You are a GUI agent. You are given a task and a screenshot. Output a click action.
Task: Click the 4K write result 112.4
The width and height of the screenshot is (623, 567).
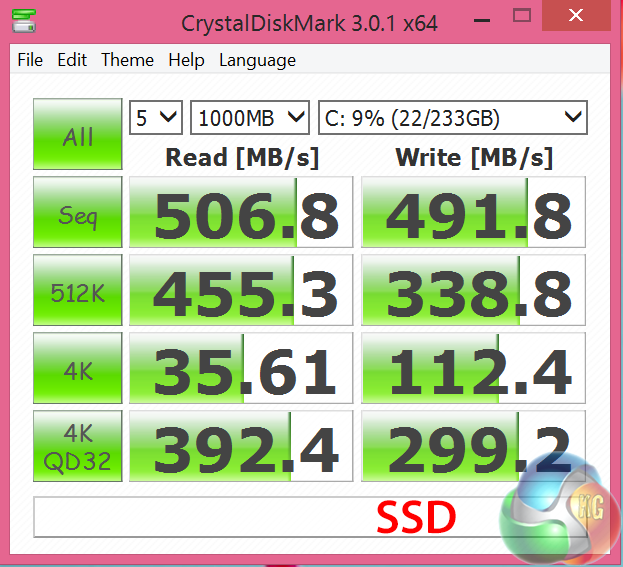click(x=473, y=368)
